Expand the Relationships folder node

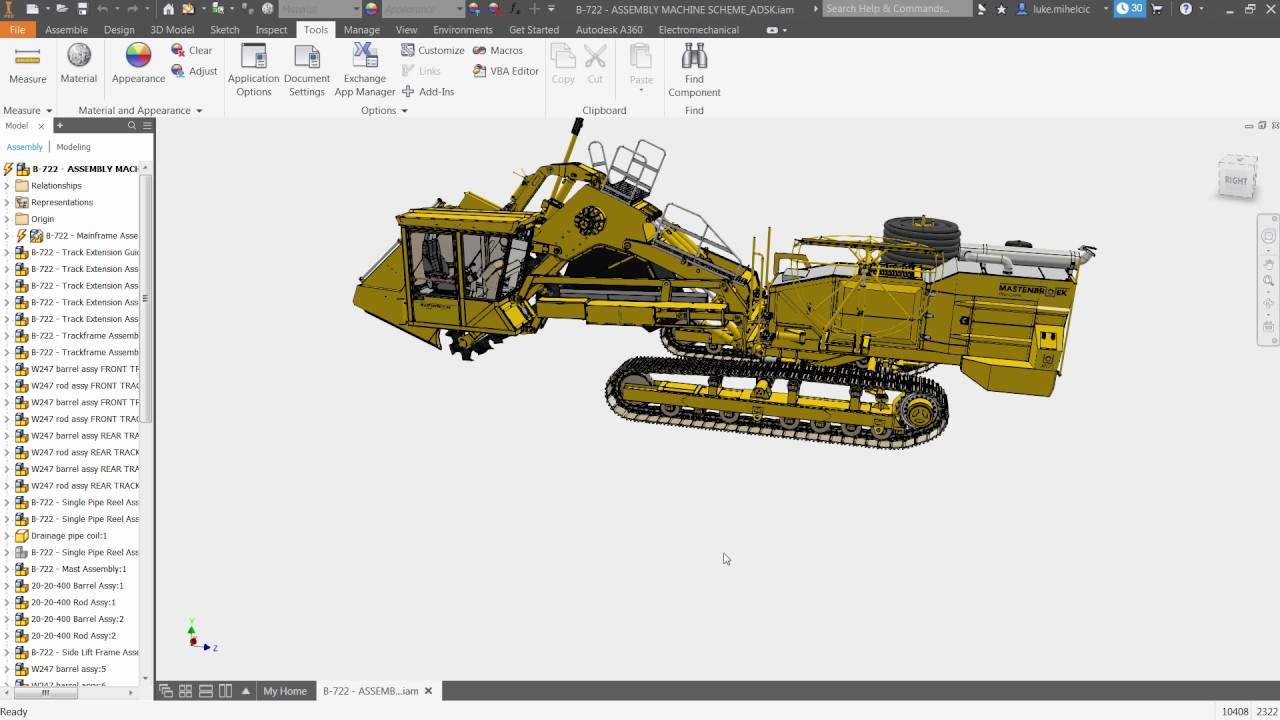tap(7, 186)
